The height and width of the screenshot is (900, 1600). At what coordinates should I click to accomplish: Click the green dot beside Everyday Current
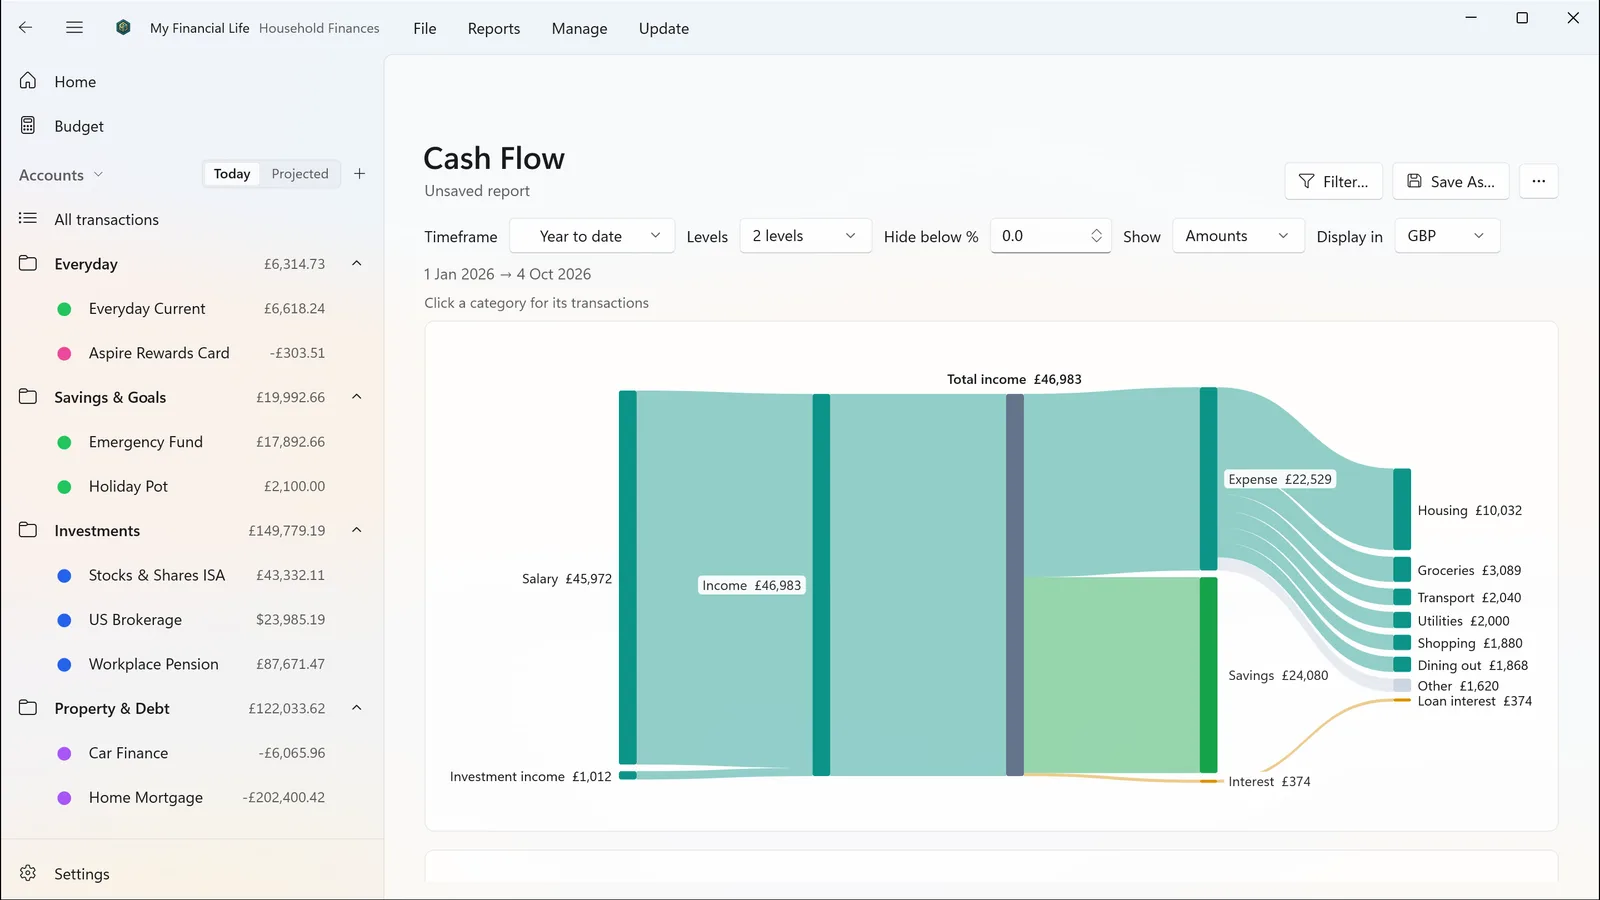click(x=64, y=309)
